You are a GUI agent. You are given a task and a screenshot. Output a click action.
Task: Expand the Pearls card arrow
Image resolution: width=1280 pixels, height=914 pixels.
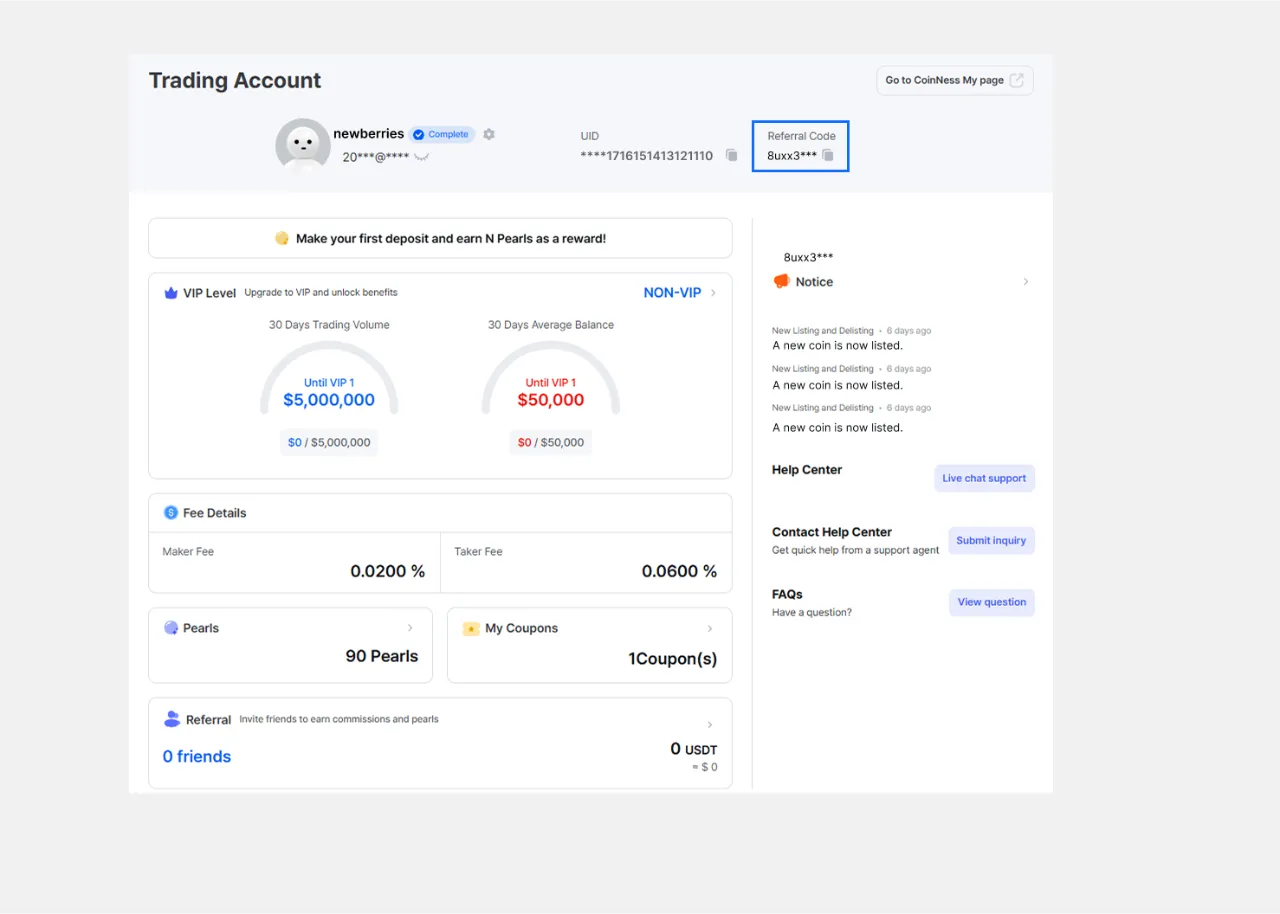tap(410, 628)
